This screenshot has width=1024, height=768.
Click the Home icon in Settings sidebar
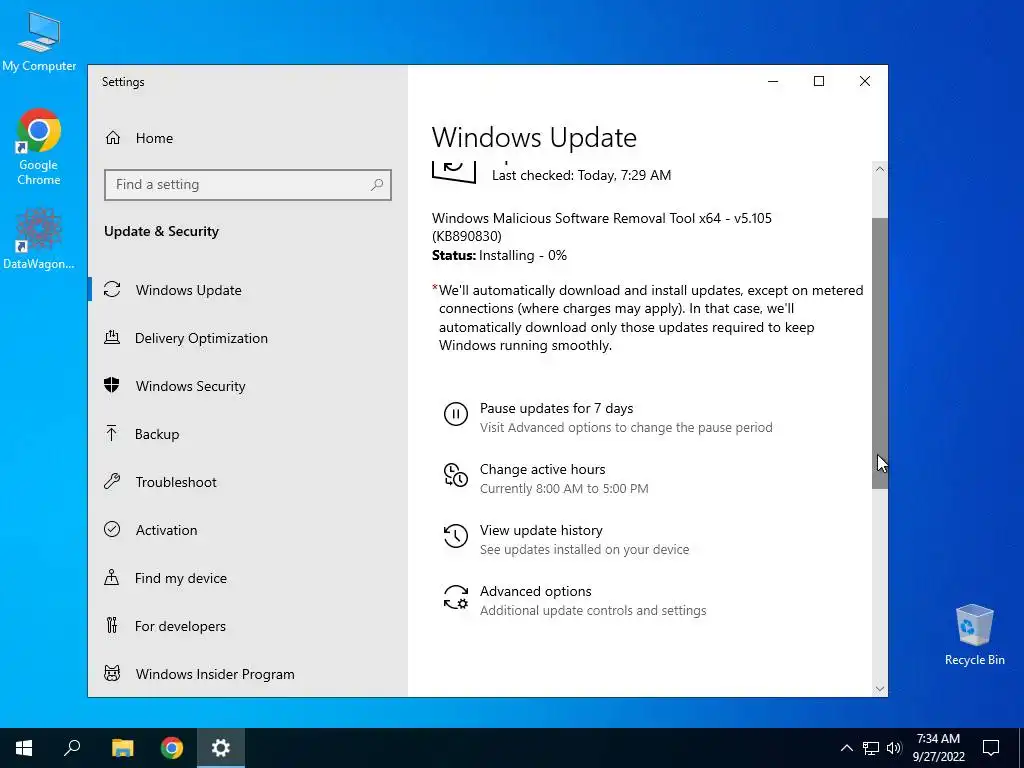(x=113, y=138)
